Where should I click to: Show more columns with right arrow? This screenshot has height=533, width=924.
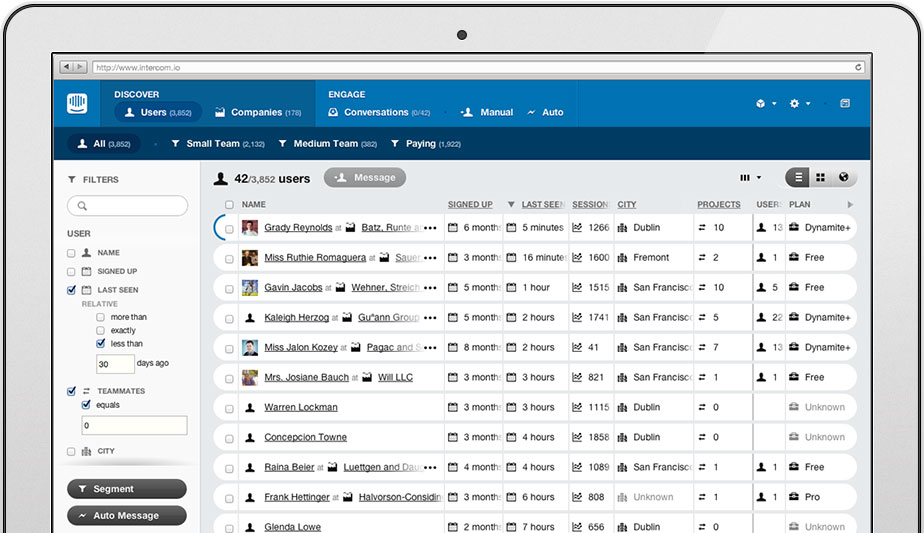pyautogui.click(x=850, y=205)
